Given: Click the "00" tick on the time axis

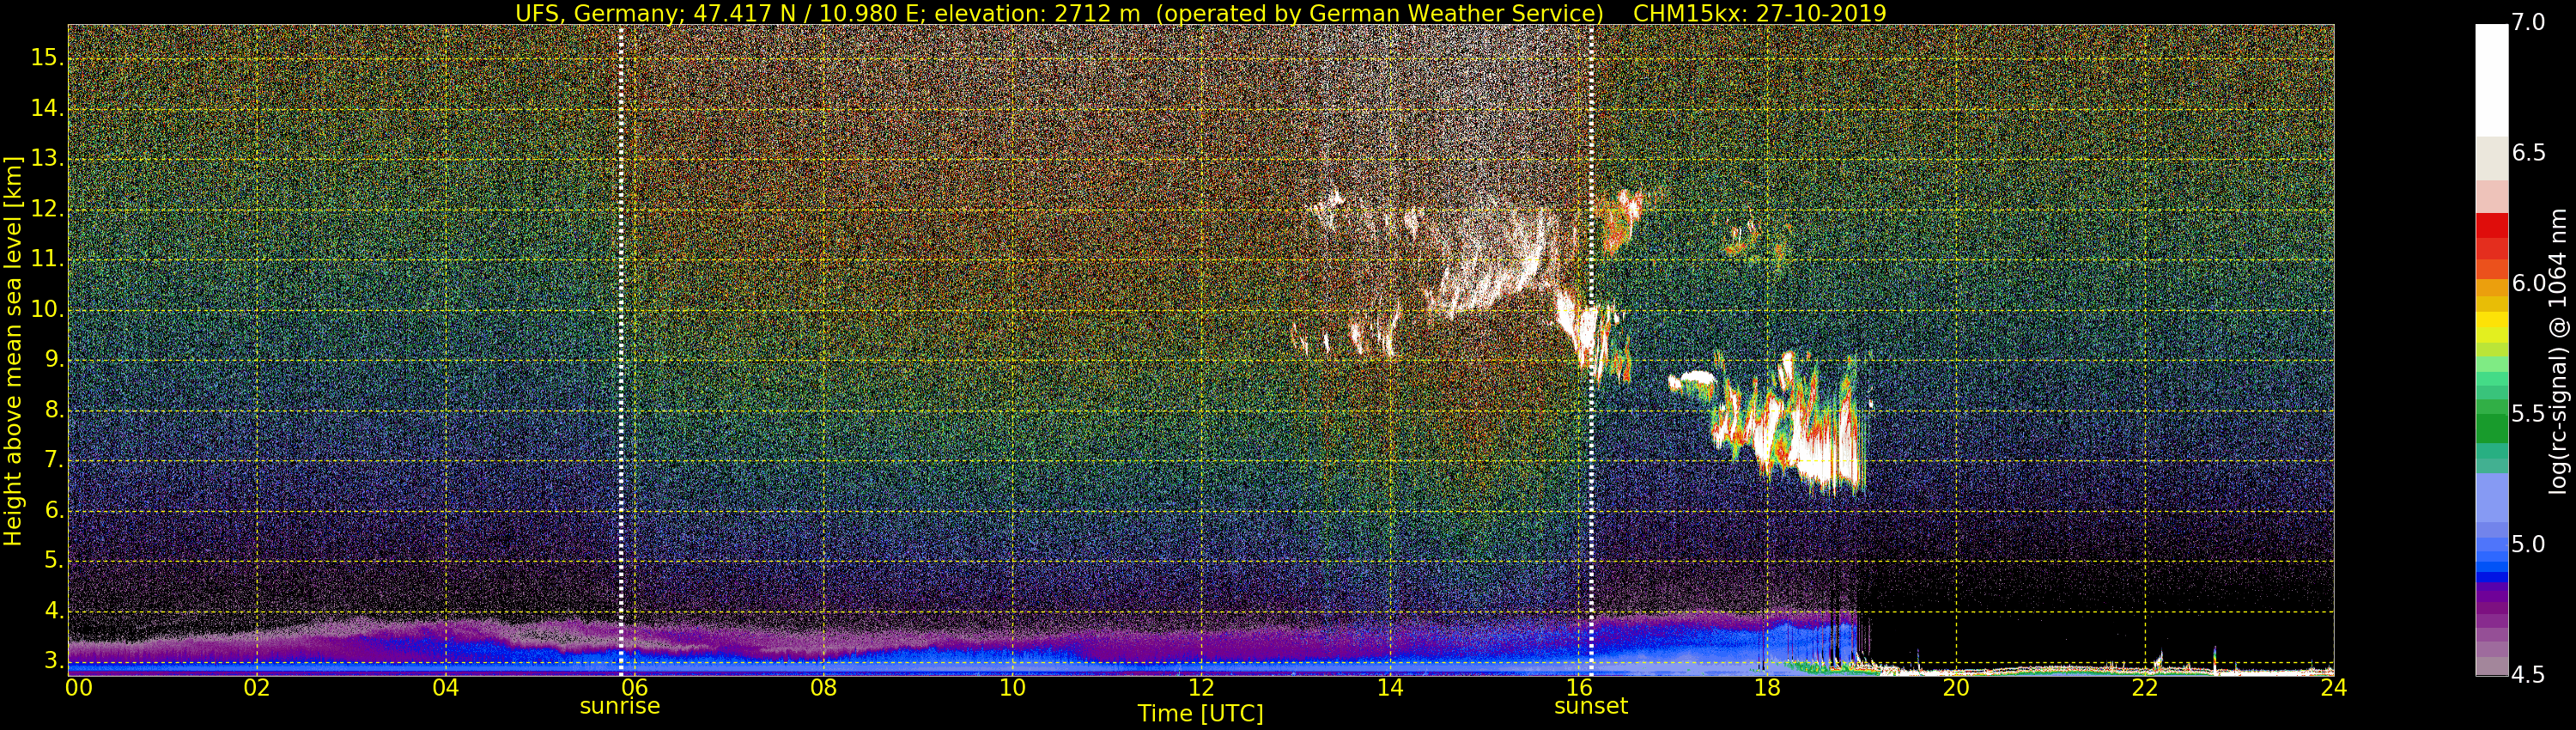Looking at the screenshot, I should point(79,687).
